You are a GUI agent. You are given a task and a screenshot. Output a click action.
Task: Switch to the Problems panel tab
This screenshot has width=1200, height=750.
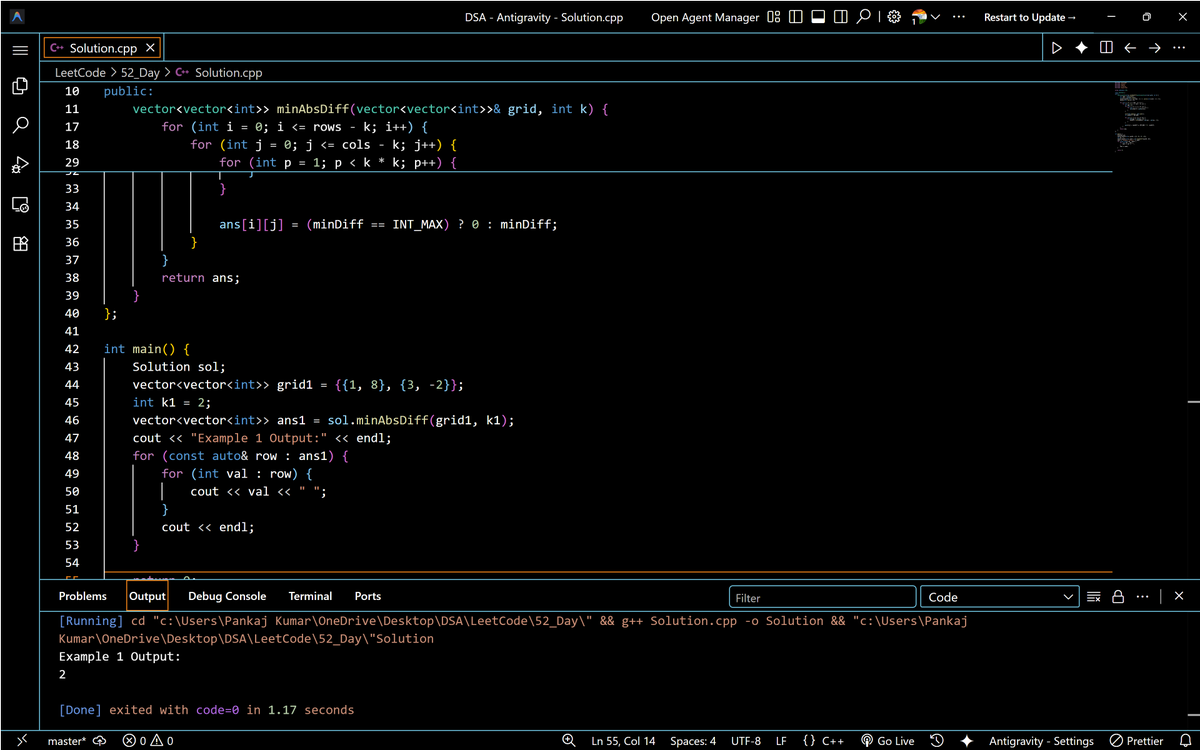pyautogui.click(x=83, y=596)
